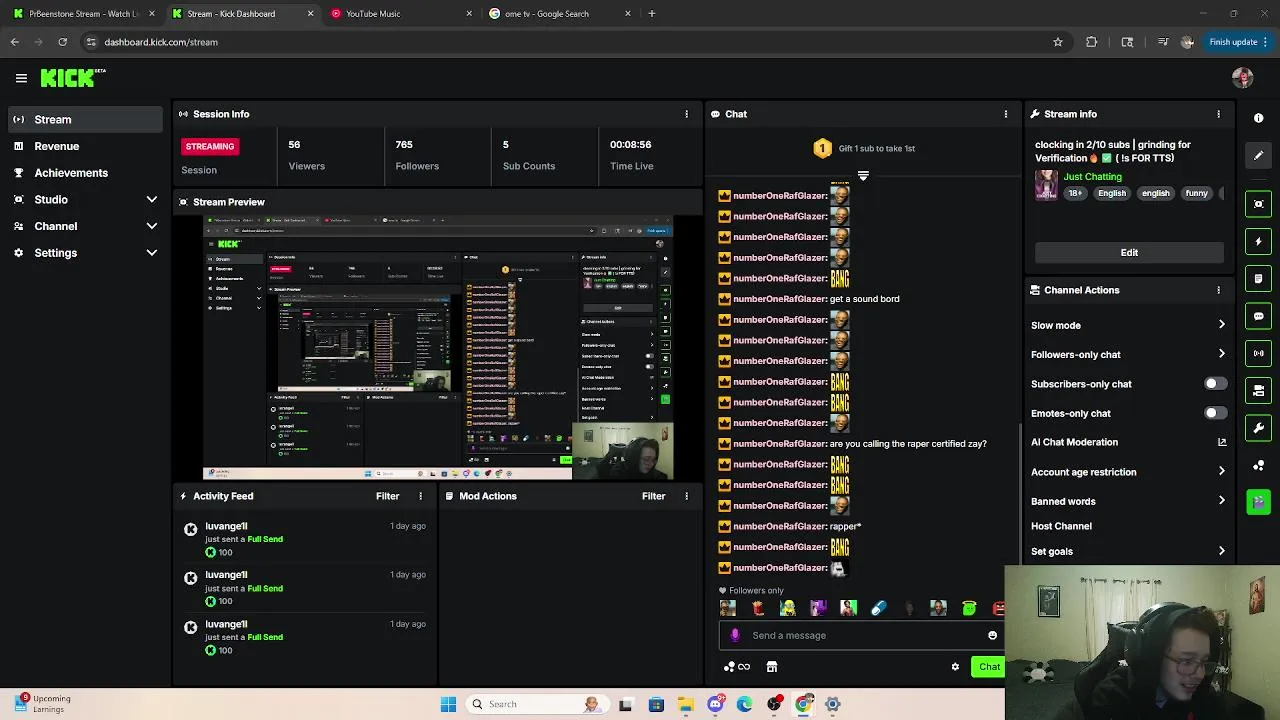Image resolution: width=1280 pixels, height=720 pixels.
Task: Open Activity Feed Filter dropdown
Action: click(x=387, y=496)
